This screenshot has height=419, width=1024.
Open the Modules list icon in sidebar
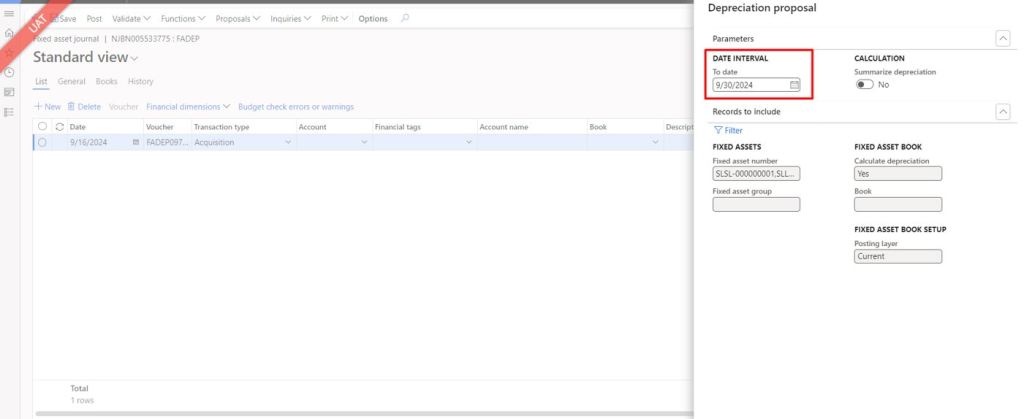(x=9, y=112)
